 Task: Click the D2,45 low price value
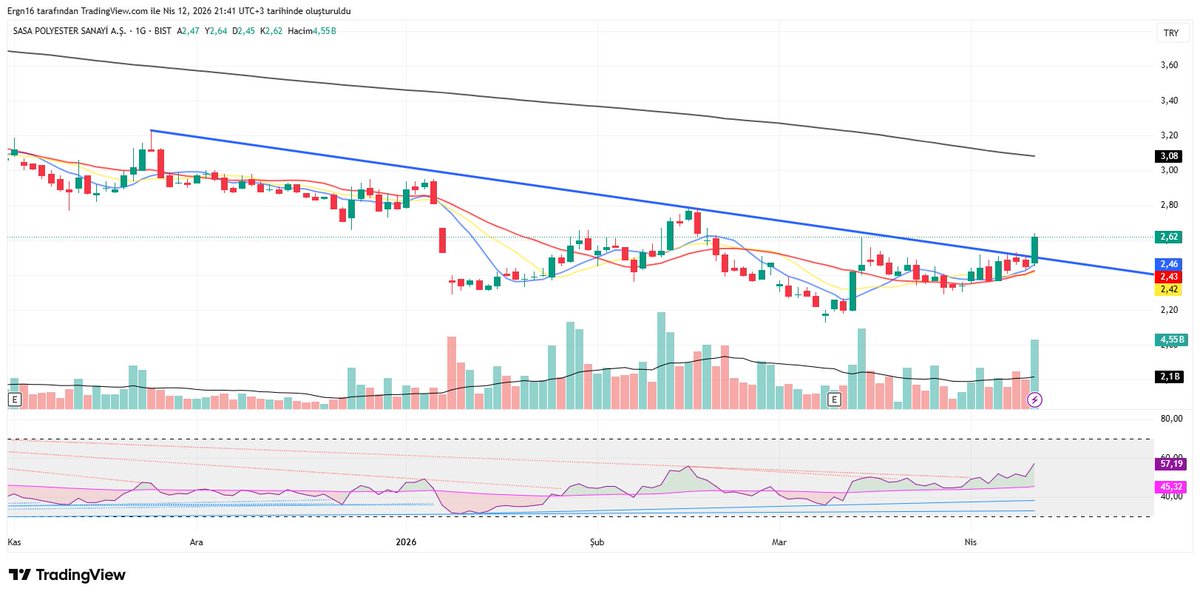point(245,32)
